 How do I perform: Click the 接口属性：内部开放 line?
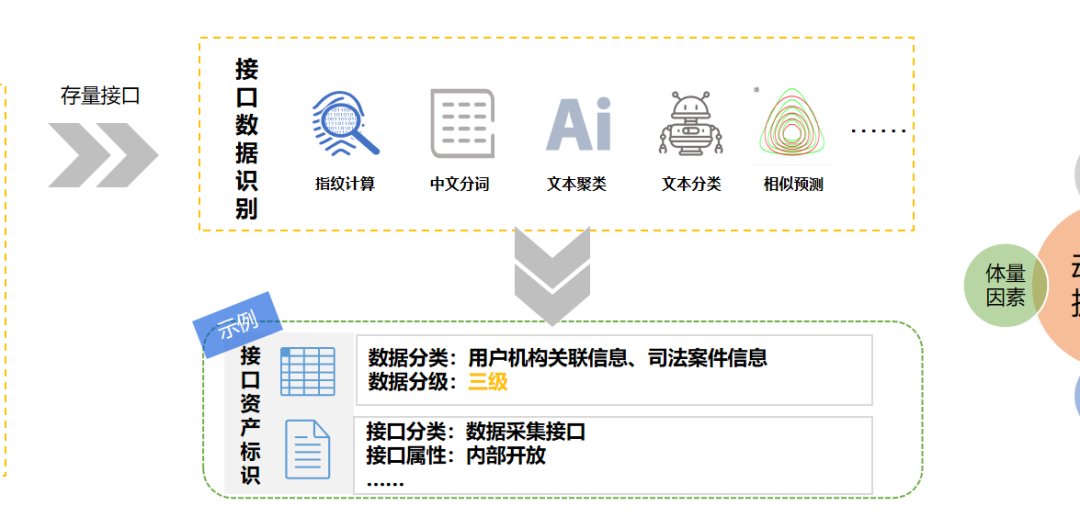[456, 456]
